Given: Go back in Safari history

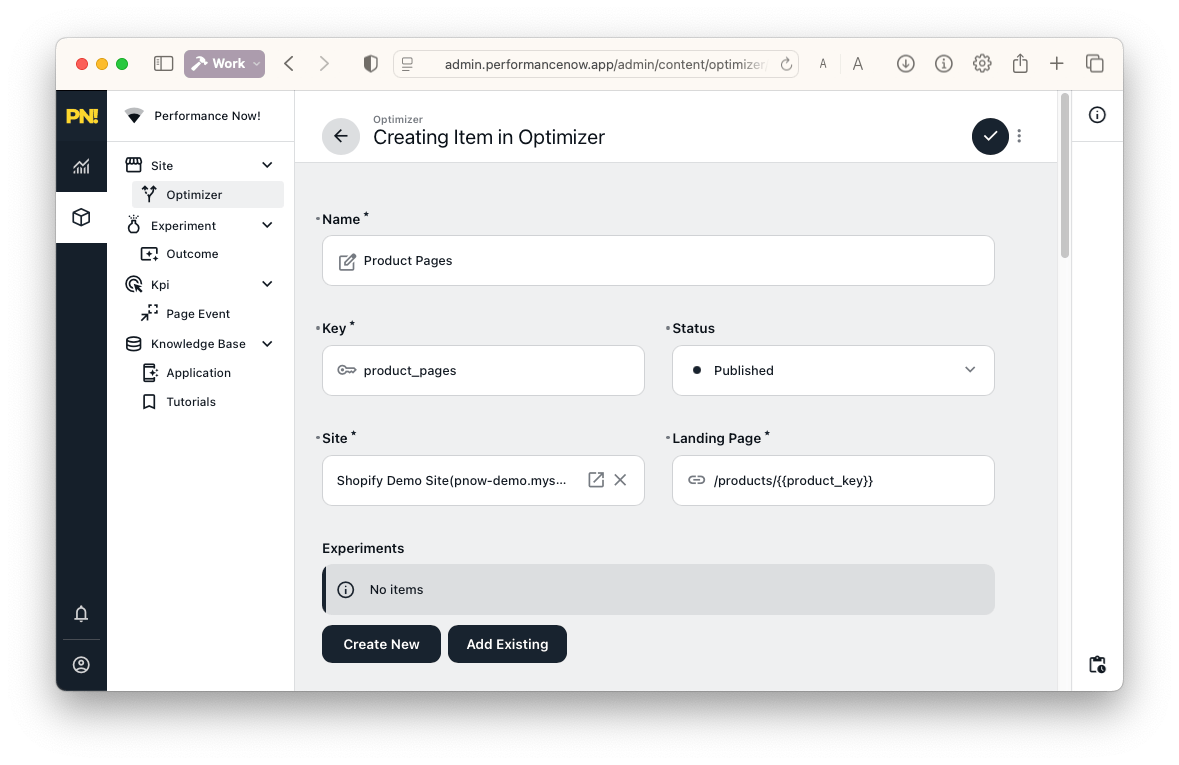Looking at the screenshot, I should pos(289,64).
